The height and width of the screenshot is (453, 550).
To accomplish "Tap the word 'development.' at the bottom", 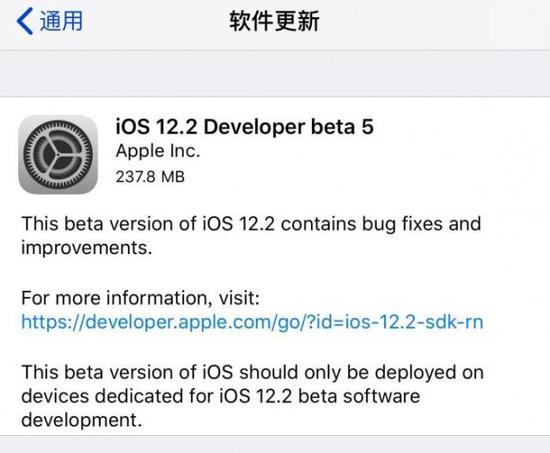I will (x=81, y=420).
